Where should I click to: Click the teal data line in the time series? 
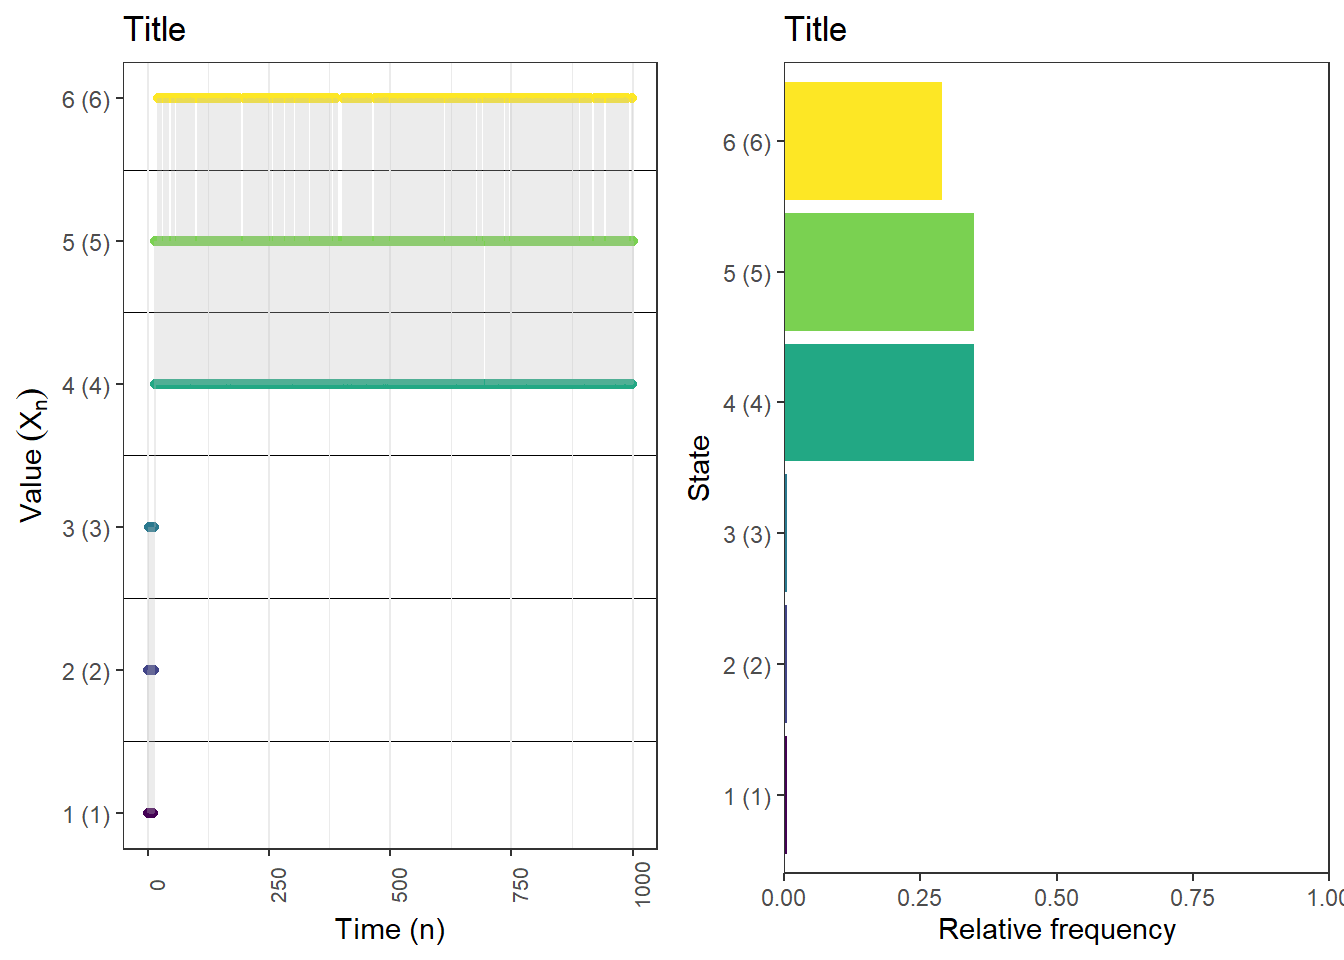pyautogui.click(x=393, y=384)
